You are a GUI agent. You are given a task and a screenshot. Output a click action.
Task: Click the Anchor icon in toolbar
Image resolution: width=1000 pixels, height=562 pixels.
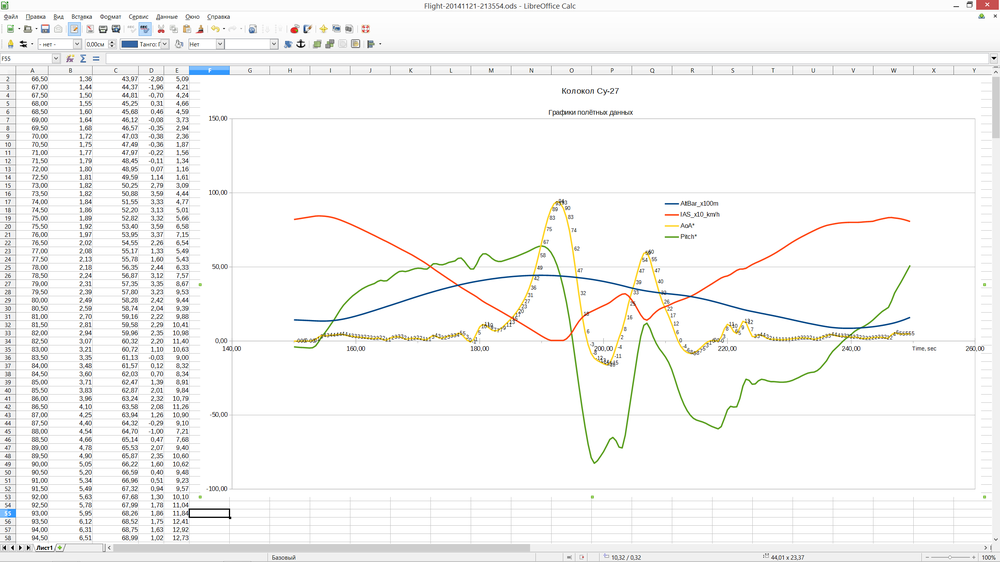click(301, 44)
